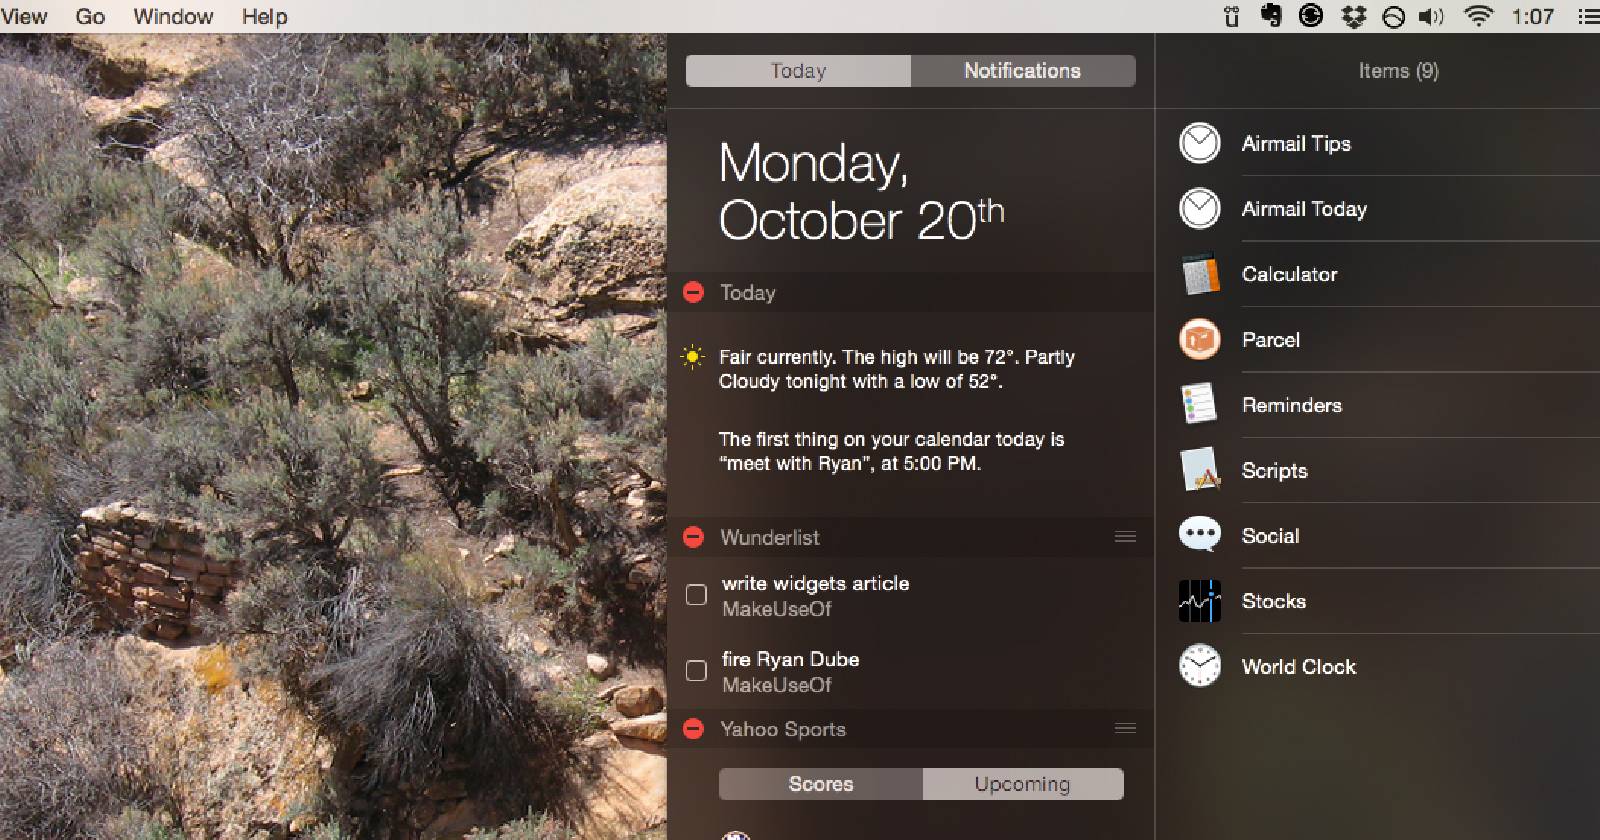Screen dimensions: 1600x840
Task: Click the weather forecast summary text
Action: pyautogui.click(x=896, y=369)
